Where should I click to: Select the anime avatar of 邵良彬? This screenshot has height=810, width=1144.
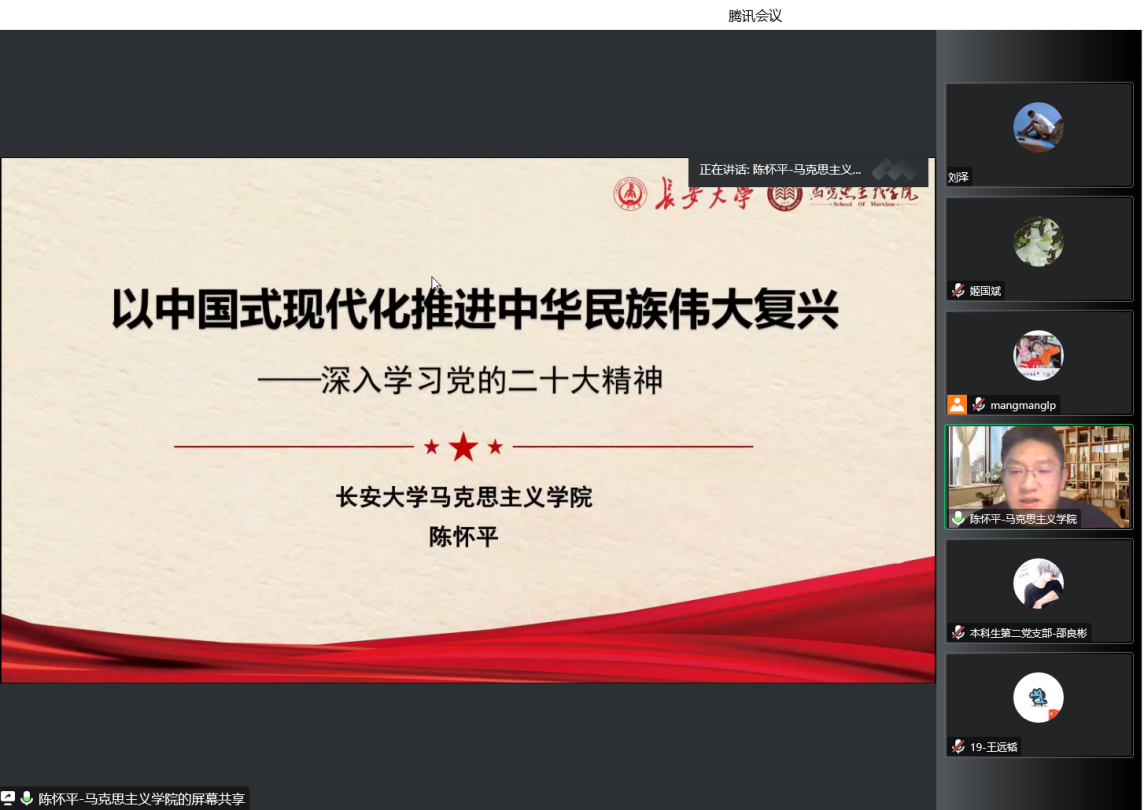coord(1038,584)
